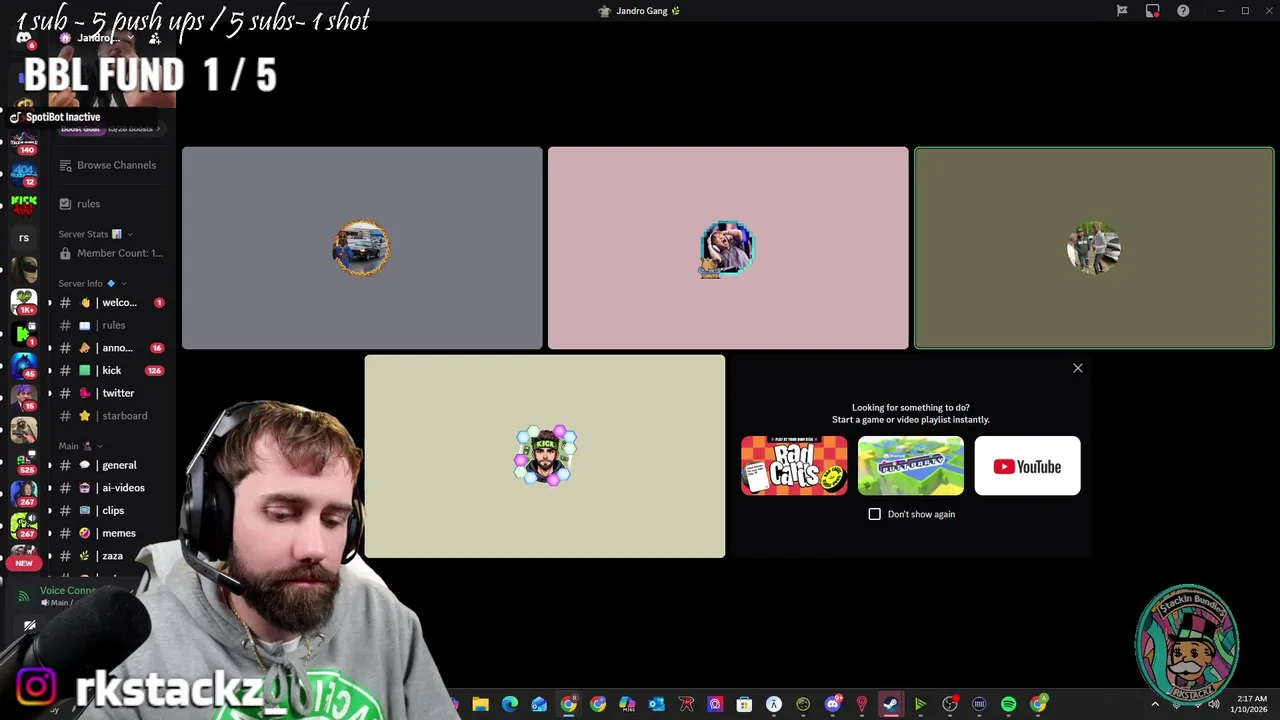Launch the YouTube watch together activity
The width and height of the screenshot is (1280, 720).
pyautogui.click(x=1027, y=466)
